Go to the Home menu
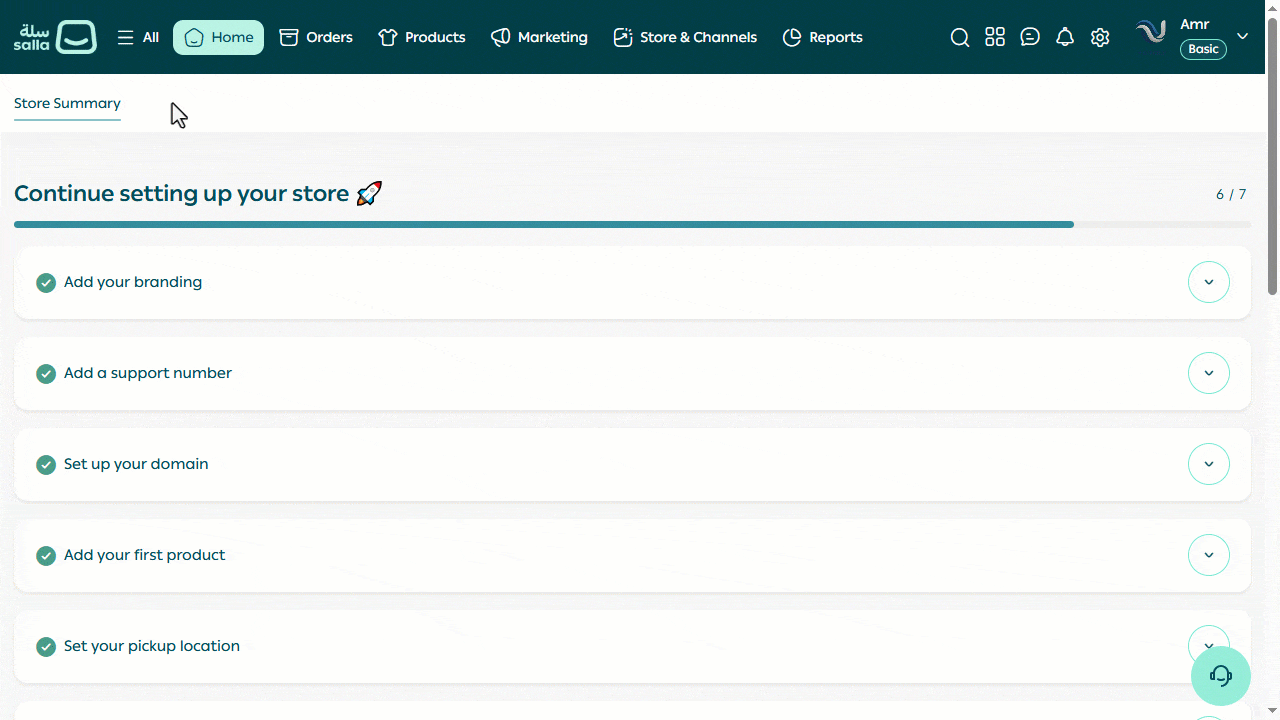Viewport: 1280px width, 720px height. 218,37
